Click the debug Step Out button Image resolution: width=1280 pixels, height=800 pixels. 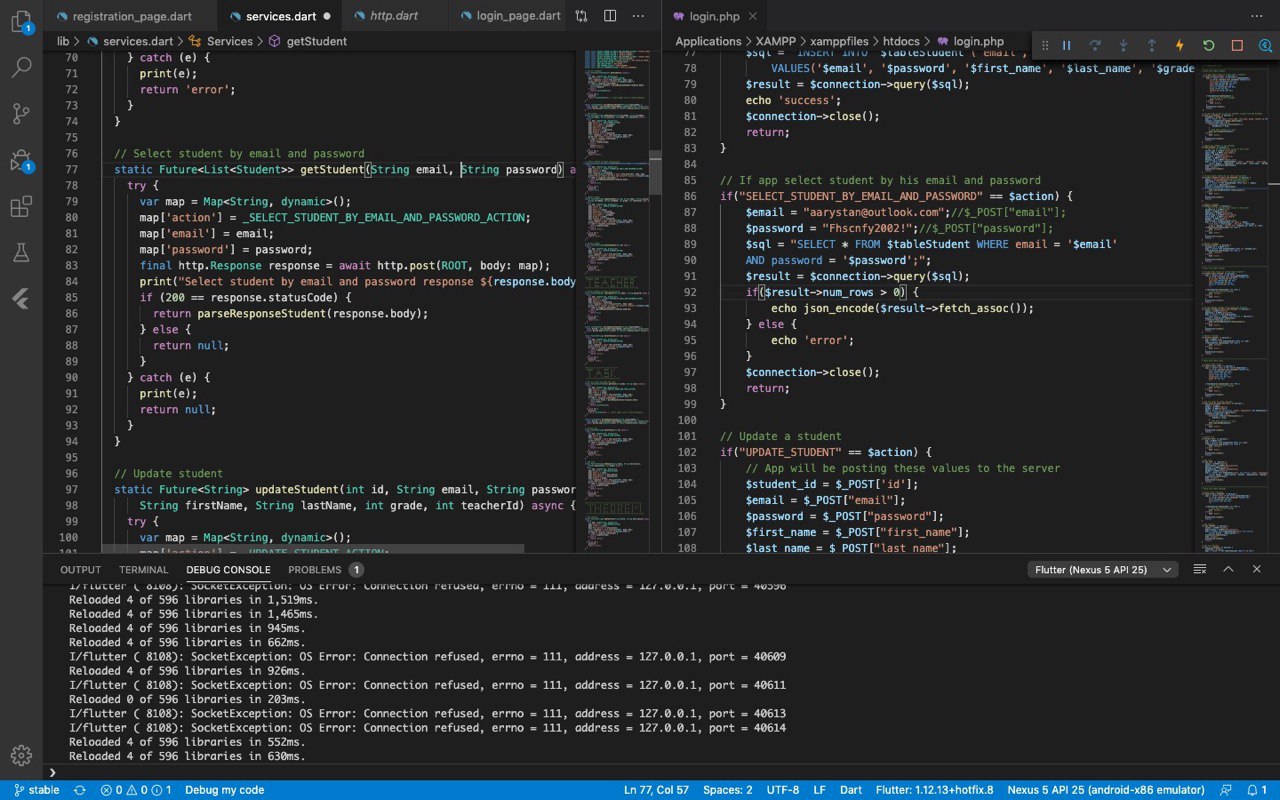point(1151,45)
